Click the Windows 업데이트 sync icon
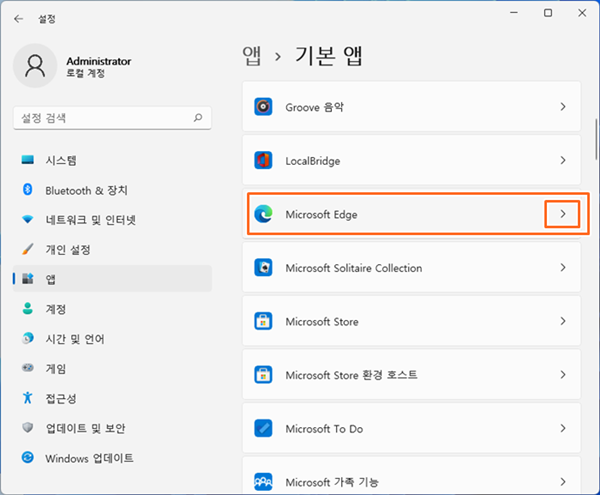Screen dimensions: 600x495 28,457
